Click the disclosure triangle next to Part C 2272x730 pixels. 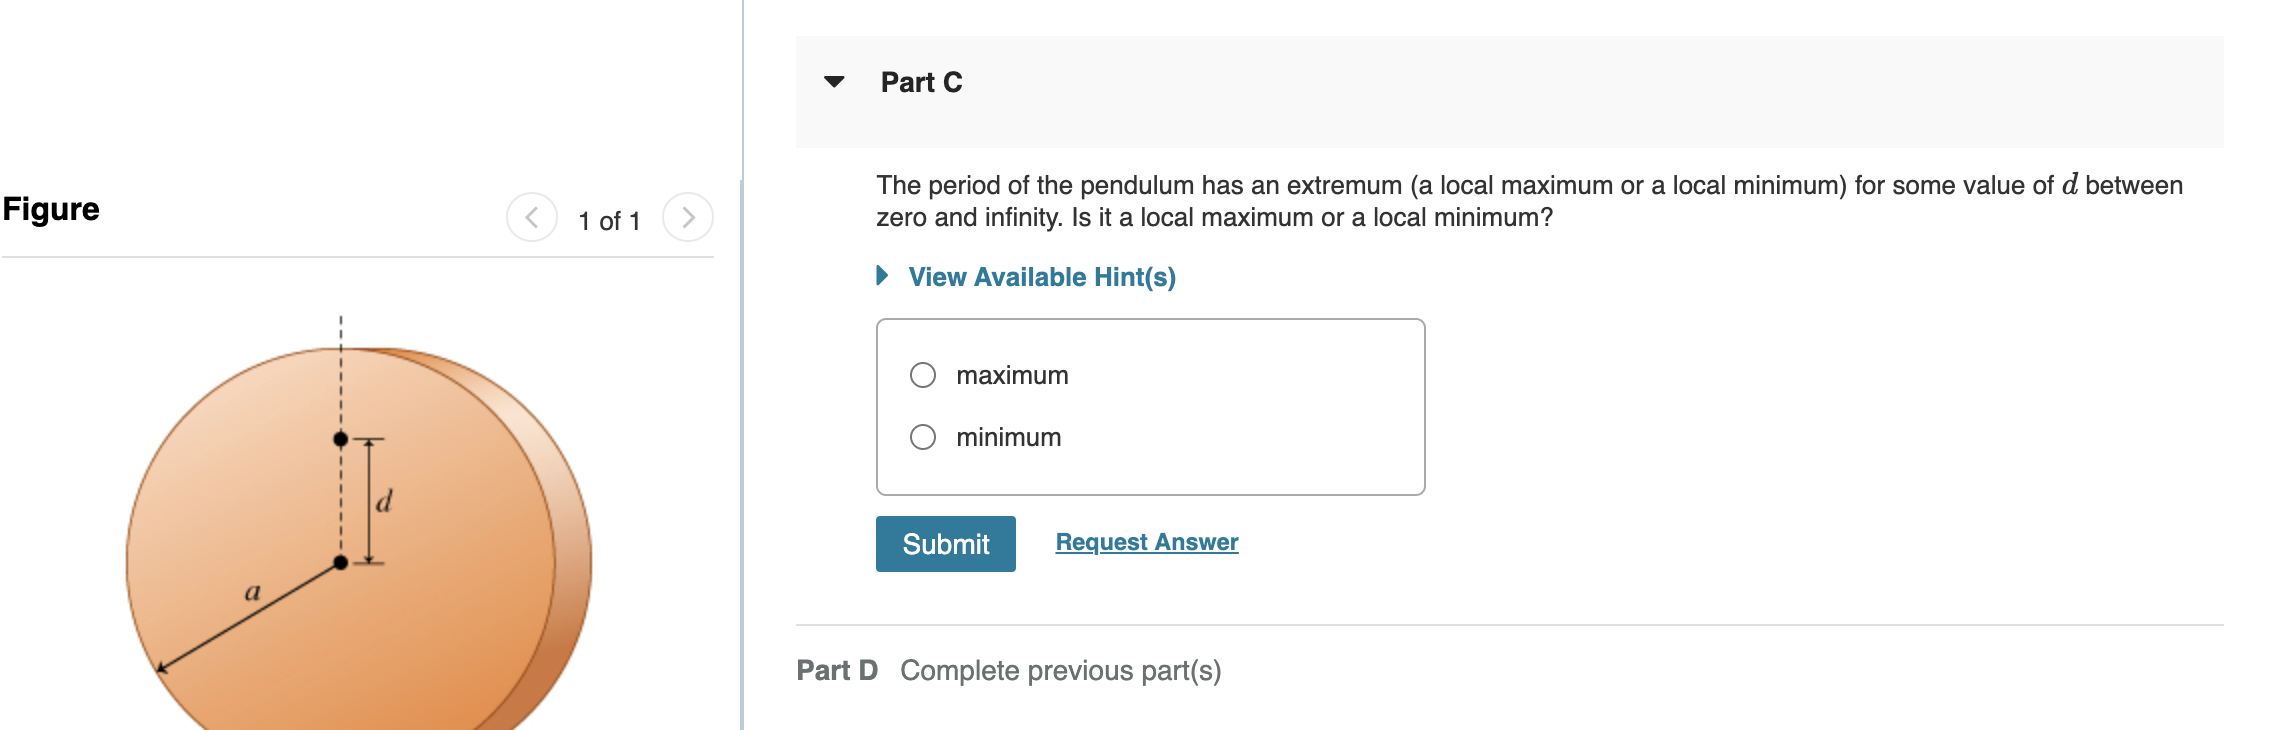click(x=833, y=82)
